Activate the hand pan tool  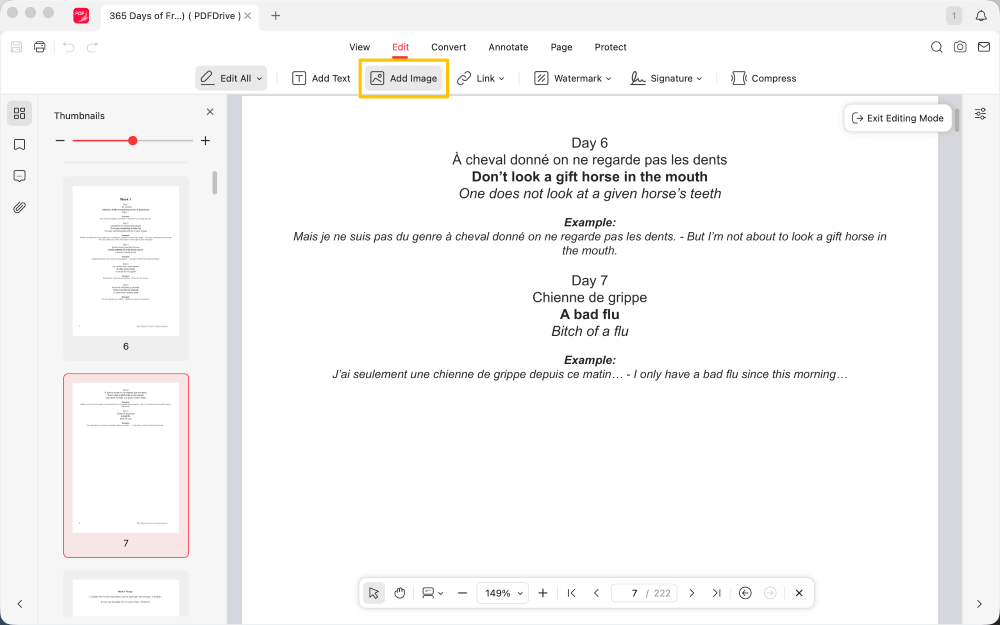coord(400,593)
